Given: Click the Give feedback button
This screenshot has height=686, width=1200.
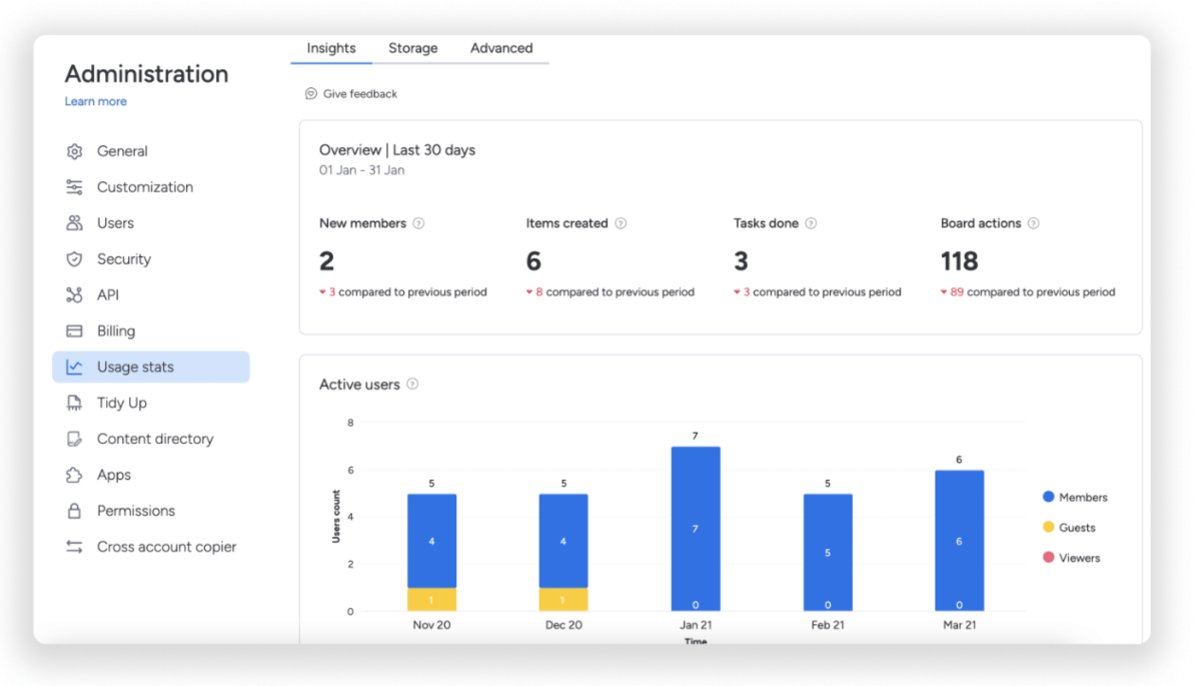Looking at the screenshot, I should point(351,94).
